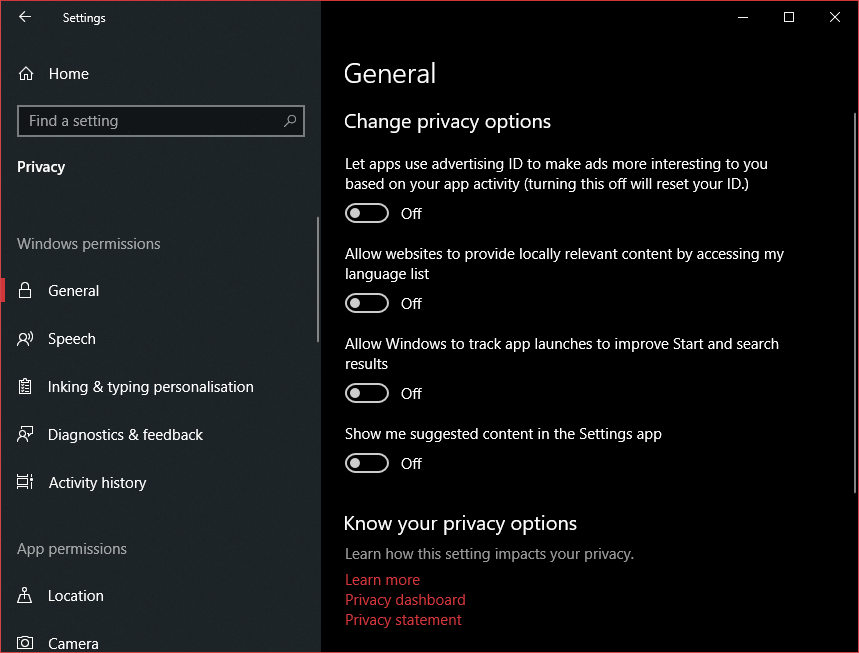Screen dimensions: 859x653
Task: Enable the language list access toggle
Action: [366, 303]
